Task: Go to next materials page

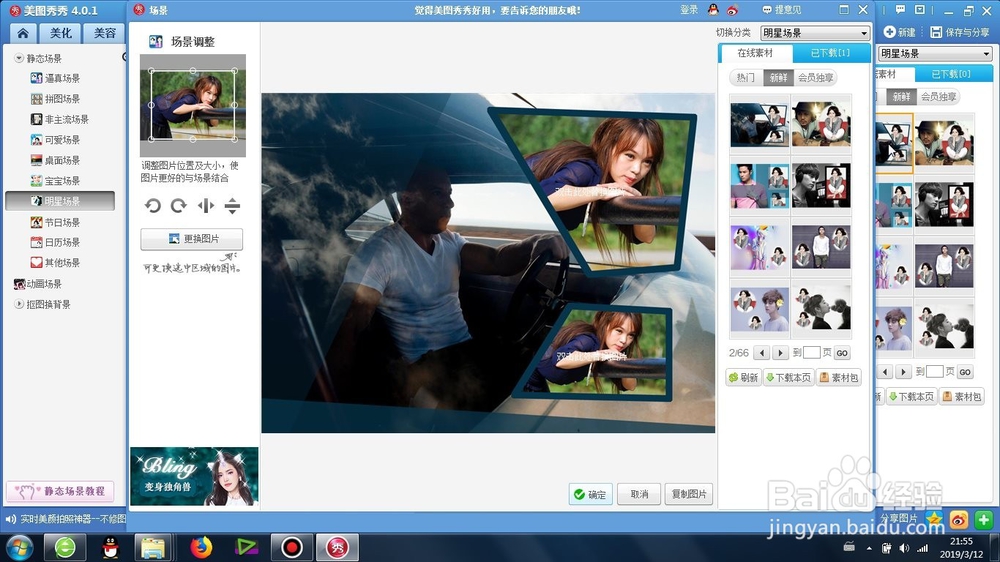Action: pyautogui.click(x=780, y=353)
